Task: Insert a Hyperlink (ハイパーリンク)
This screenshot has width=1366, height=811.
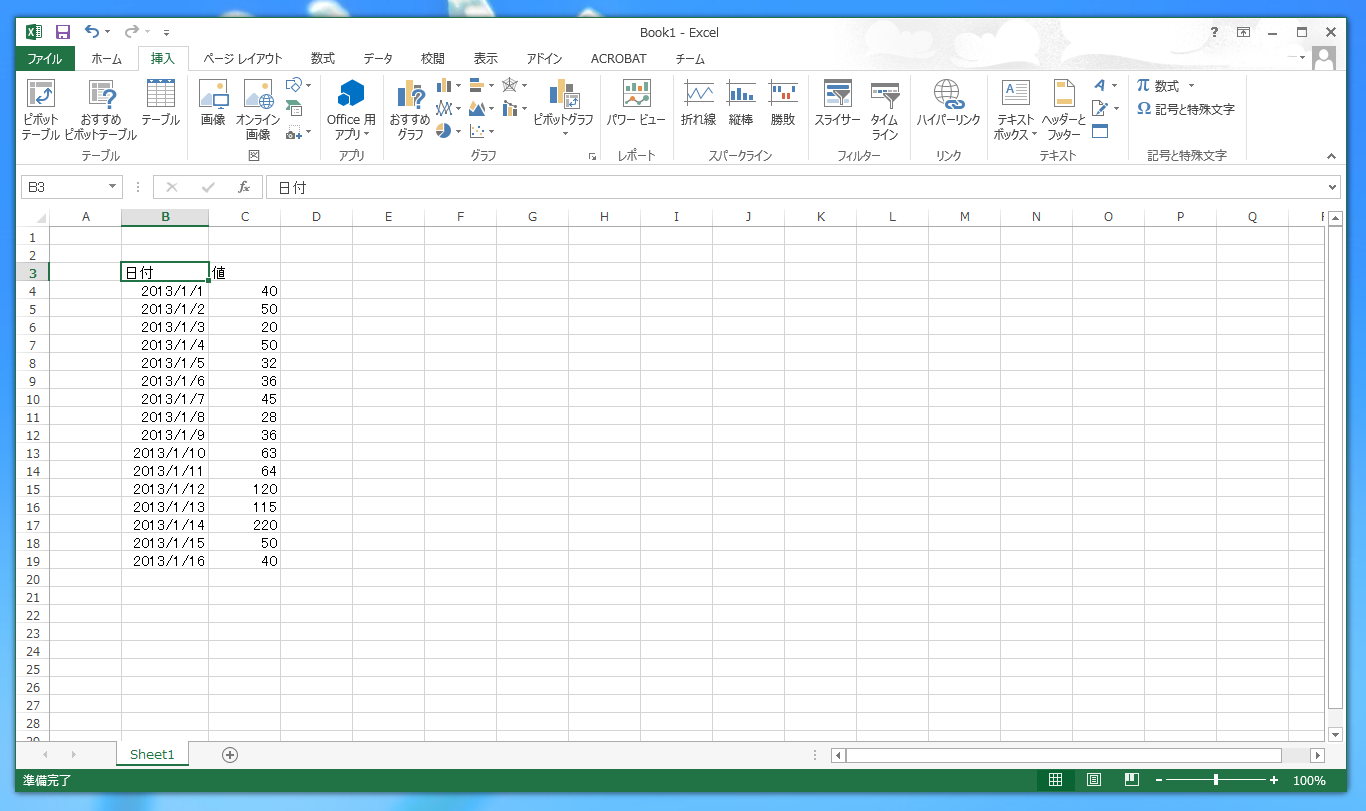Action: pyautogui.click(x=948, y=103)
